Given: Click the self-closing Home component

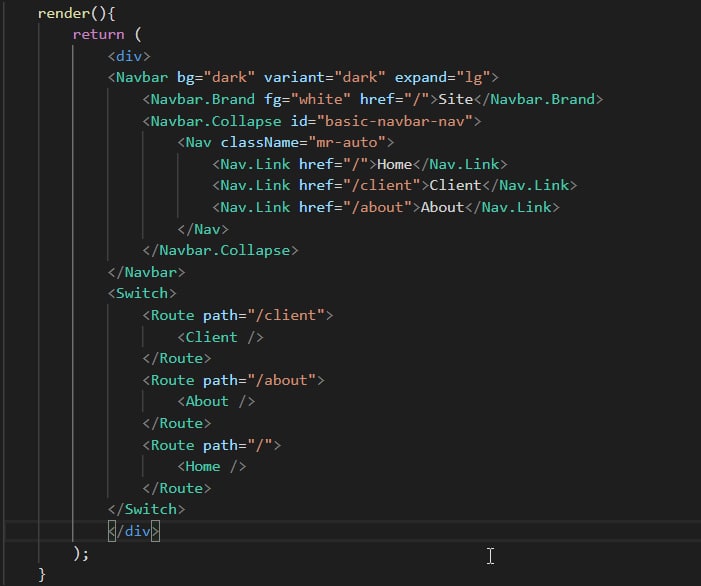Looking at the screenshot, I should pyautogui.click(x=211, y=467).
